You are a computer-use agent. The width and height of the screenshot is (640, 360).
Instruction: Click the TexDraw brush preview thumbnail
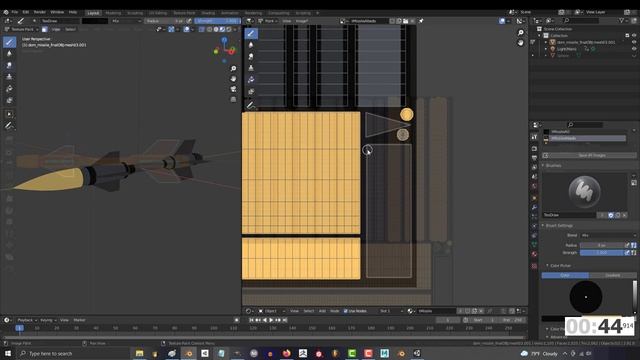(584, 191)
